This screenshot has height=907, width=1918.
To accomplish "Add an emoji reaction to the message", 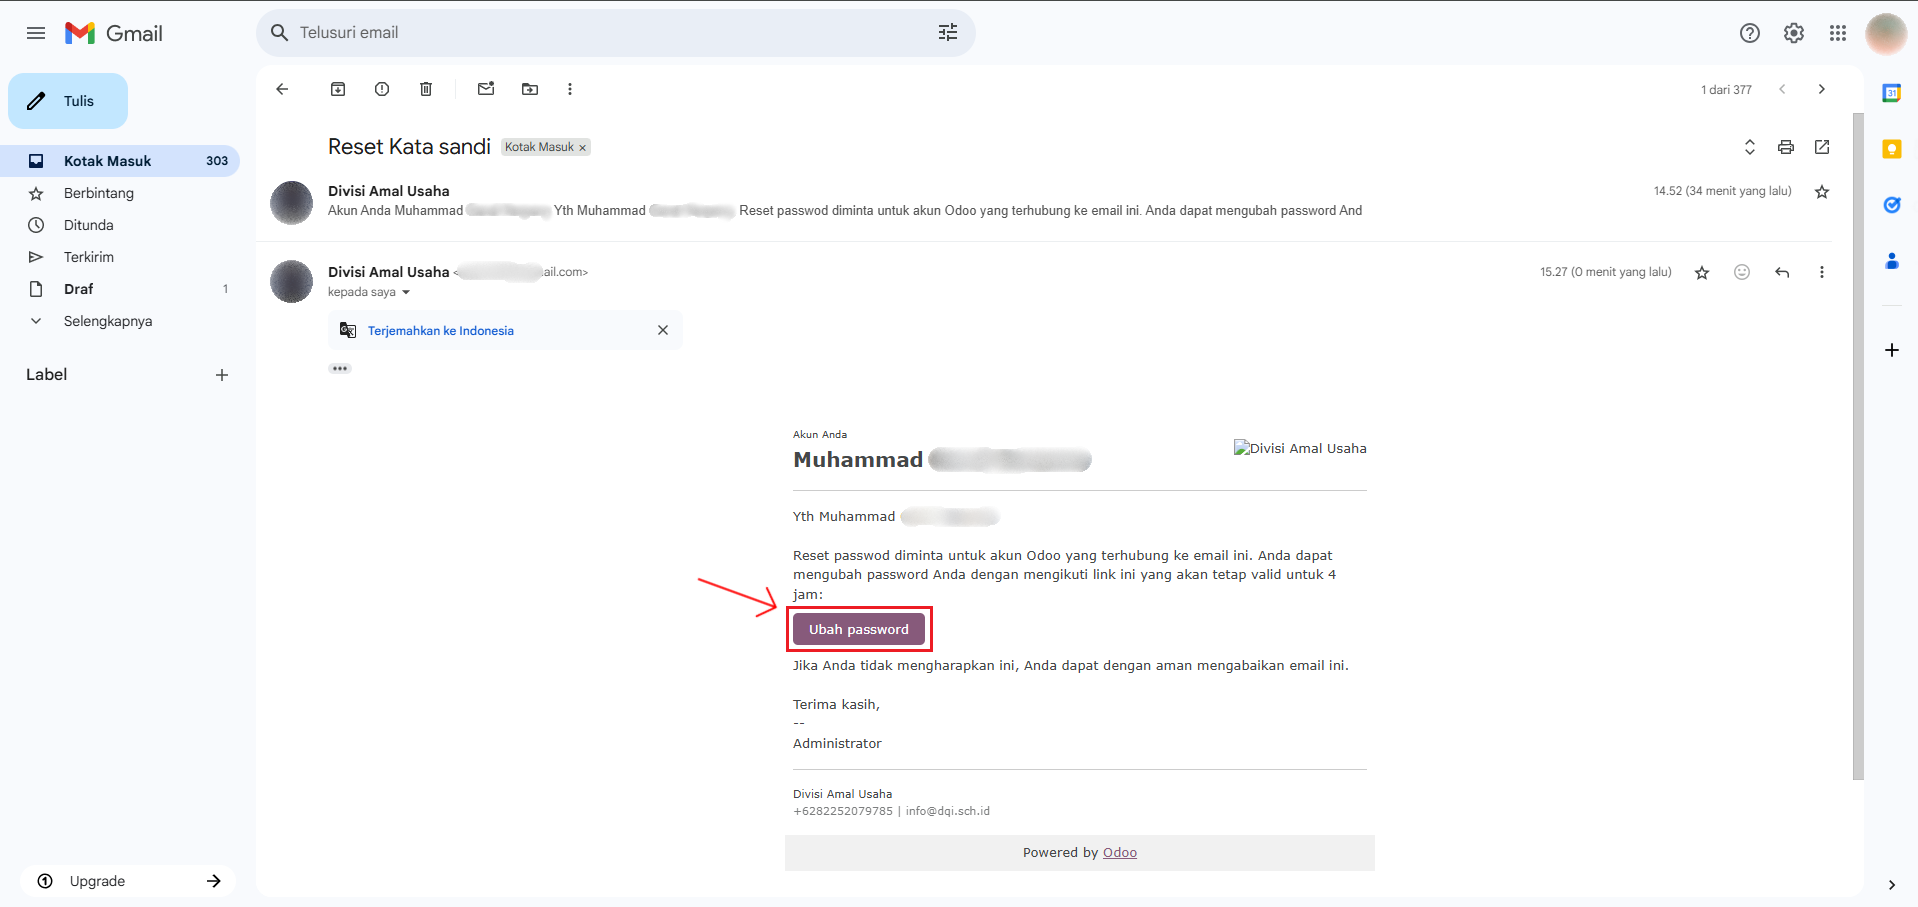I will point(1742,272).
